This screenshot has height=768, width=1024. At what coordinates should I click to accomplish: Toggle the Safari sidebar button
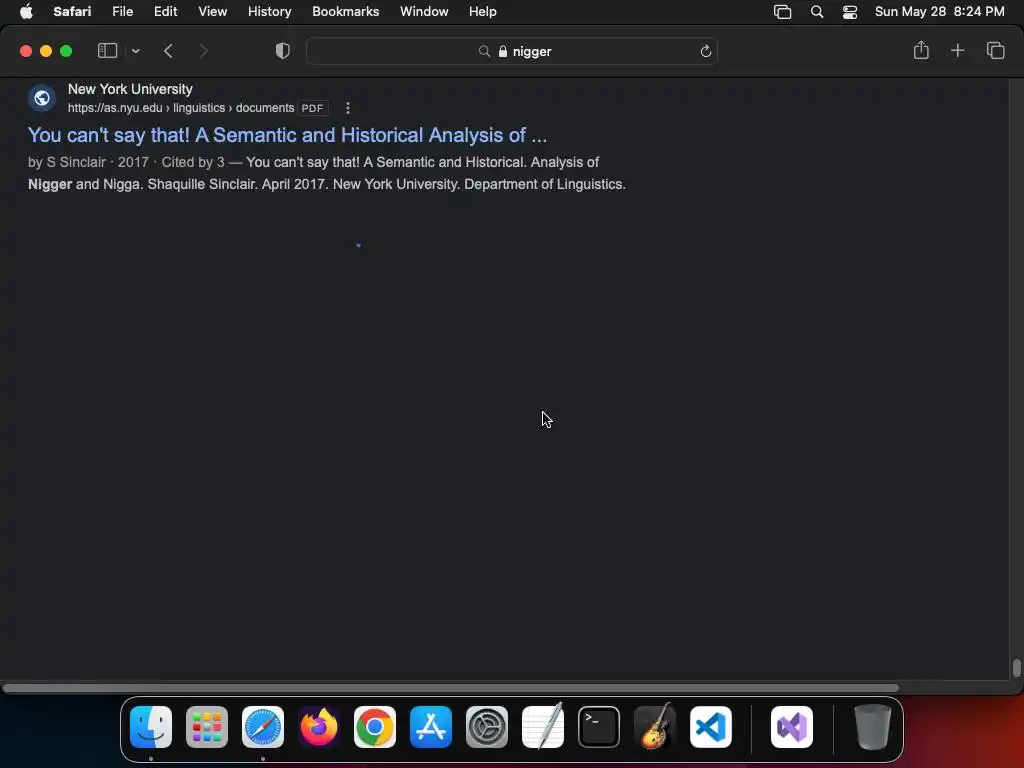pos(107,51)
